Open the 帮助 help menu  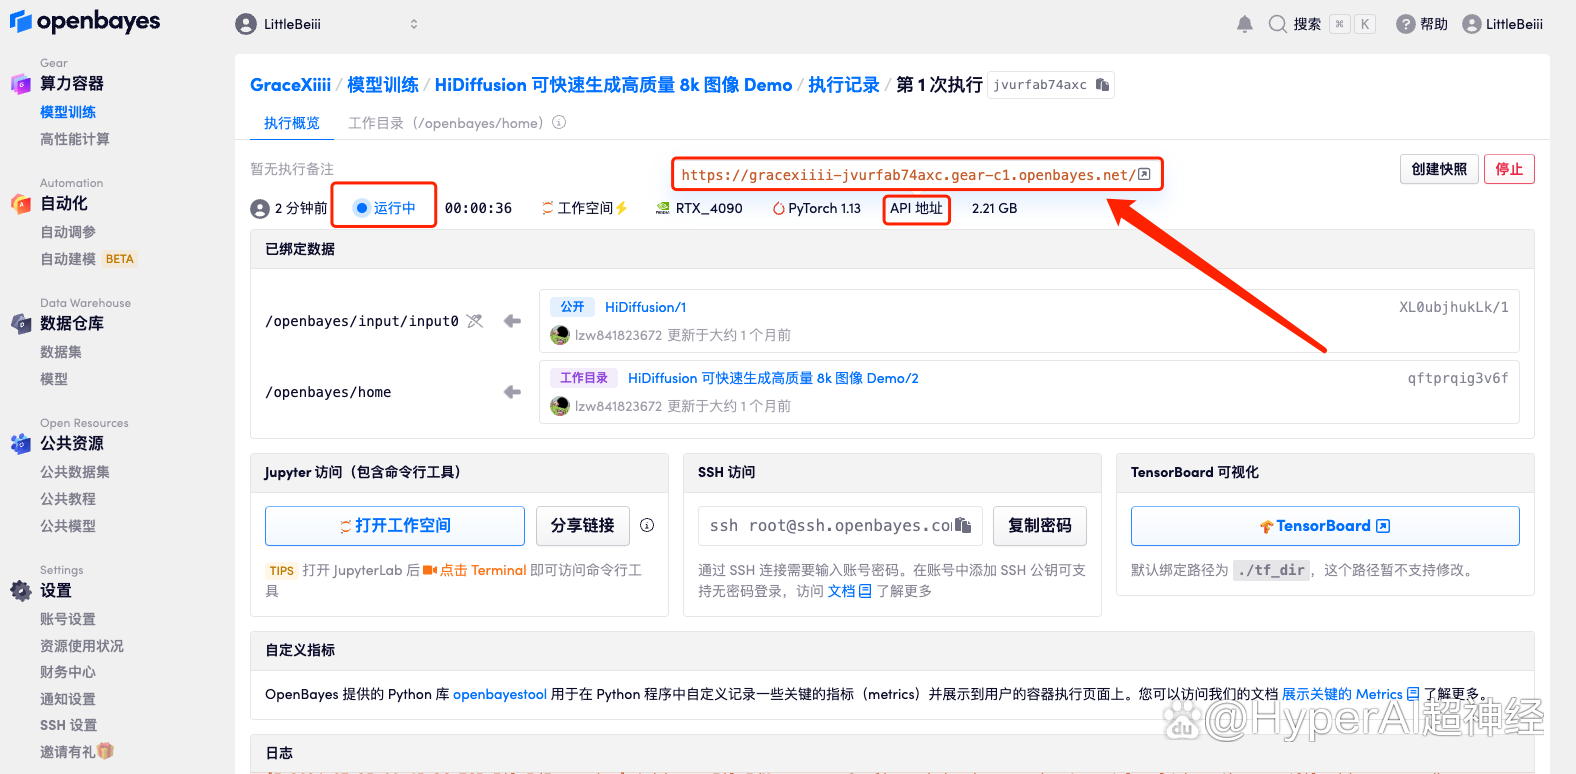coord(1422,24)
